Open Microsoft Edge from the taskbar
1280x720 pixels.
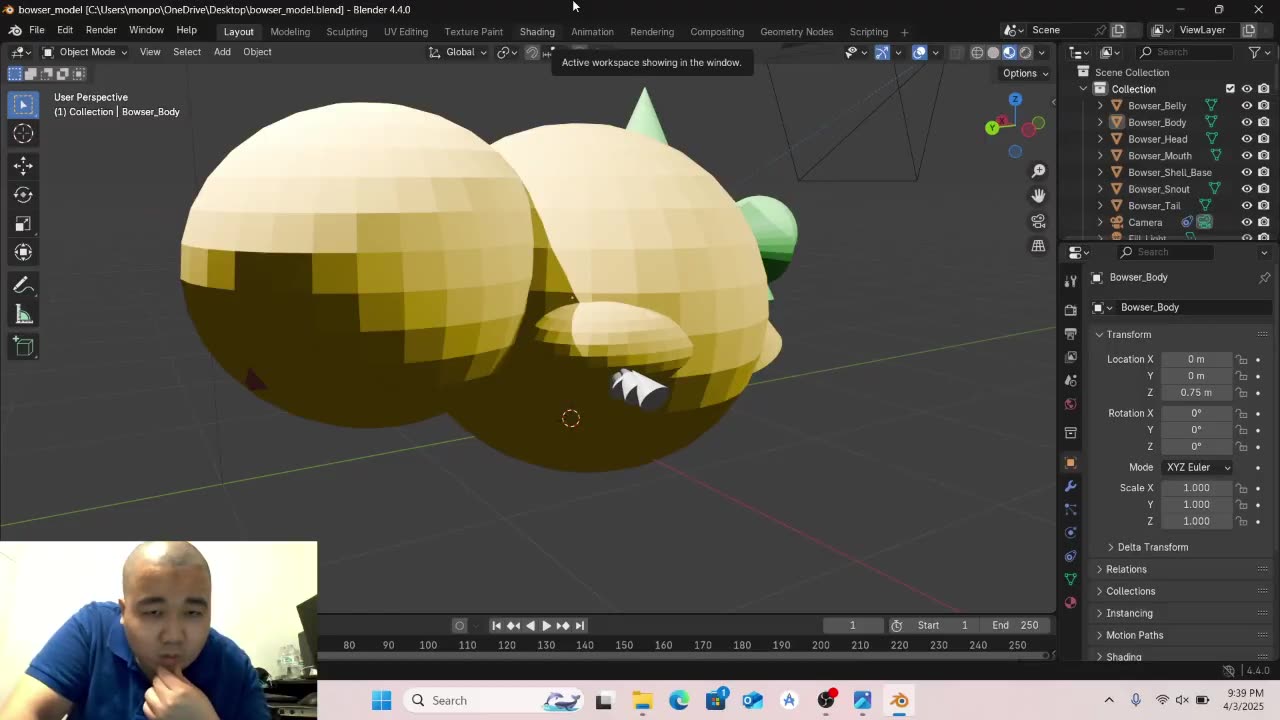click(679, 700)
